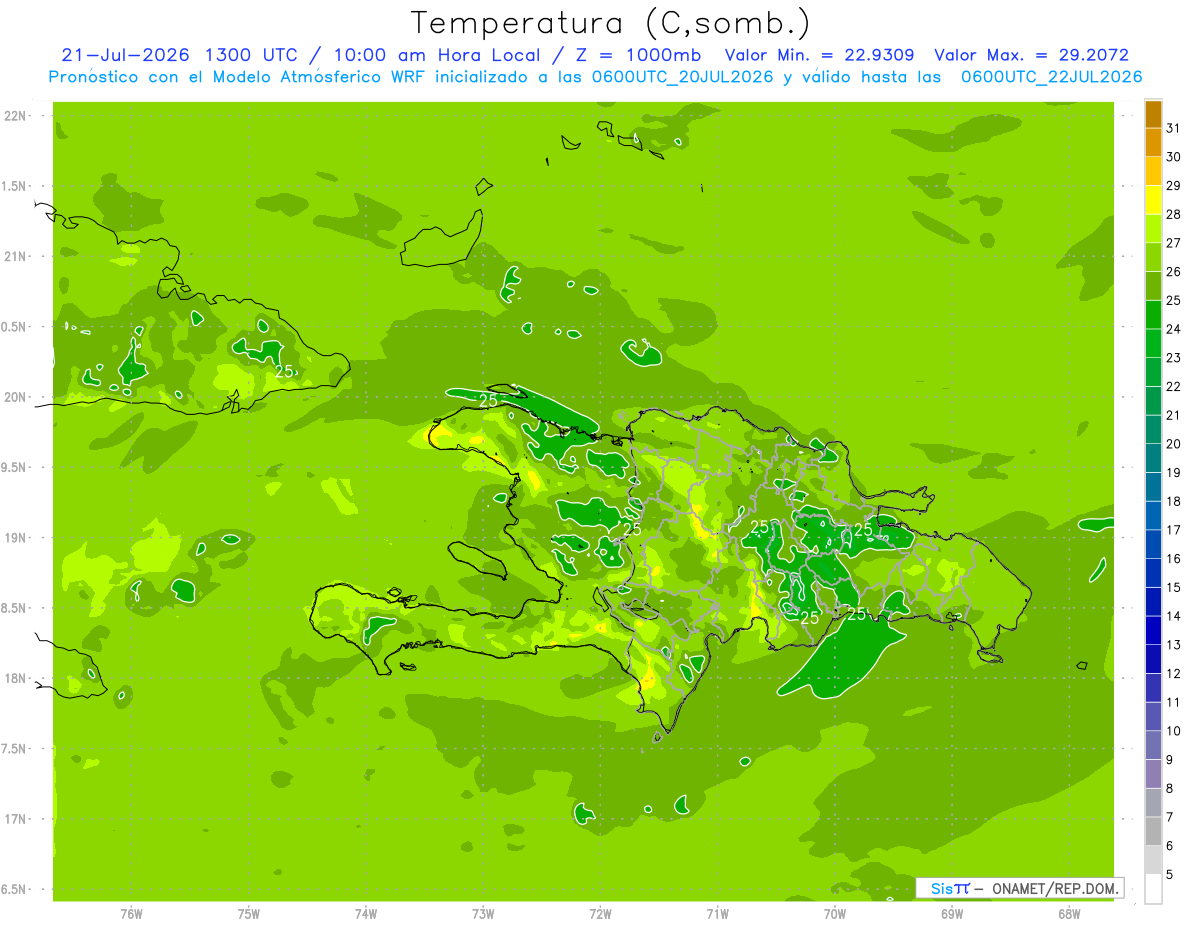Click the yellow legend swatch between 28 and 29

(1153, 200)
